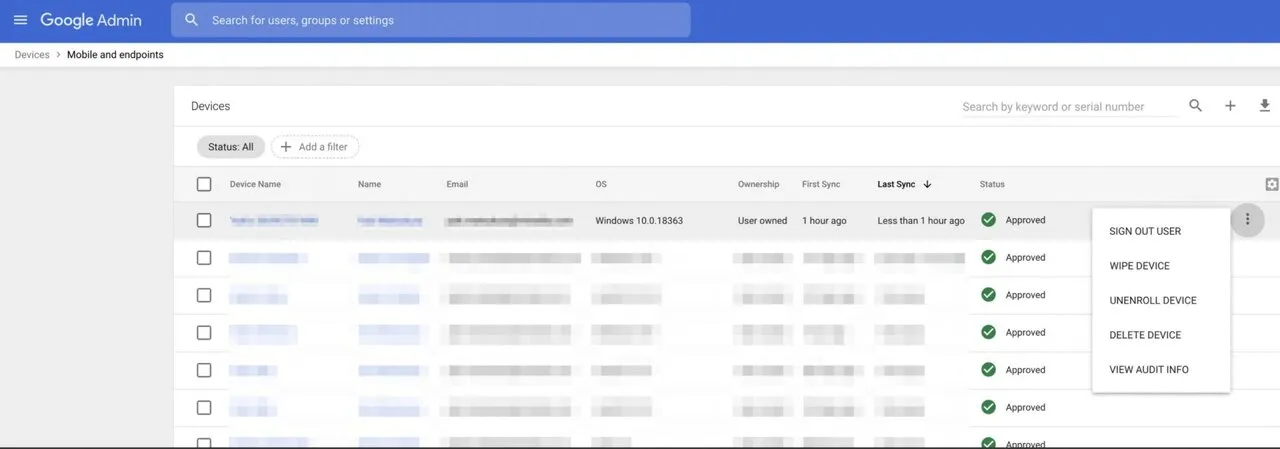Click the search users, groups or settings field

pos(440,20)
